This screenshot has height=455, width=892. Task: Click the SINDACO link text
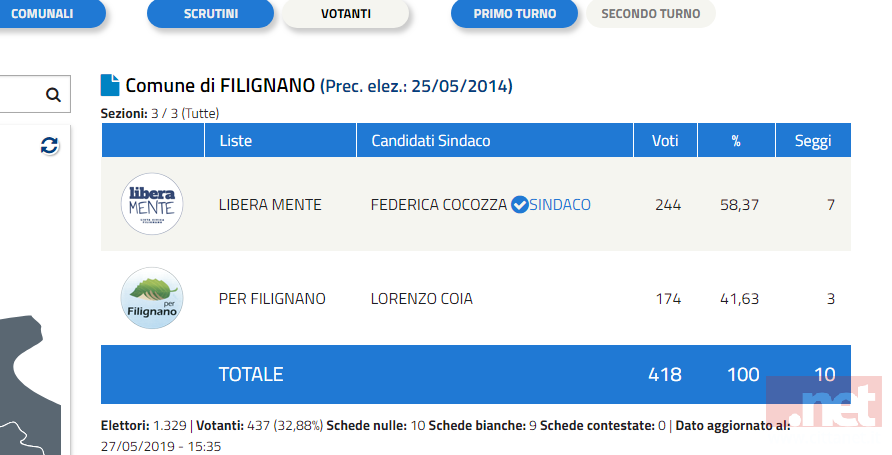coord(560,205)
